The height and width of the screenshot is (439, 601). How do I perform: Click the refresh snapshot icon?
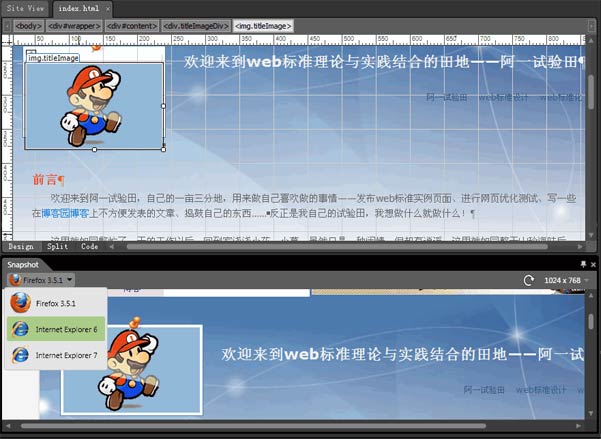529,280
